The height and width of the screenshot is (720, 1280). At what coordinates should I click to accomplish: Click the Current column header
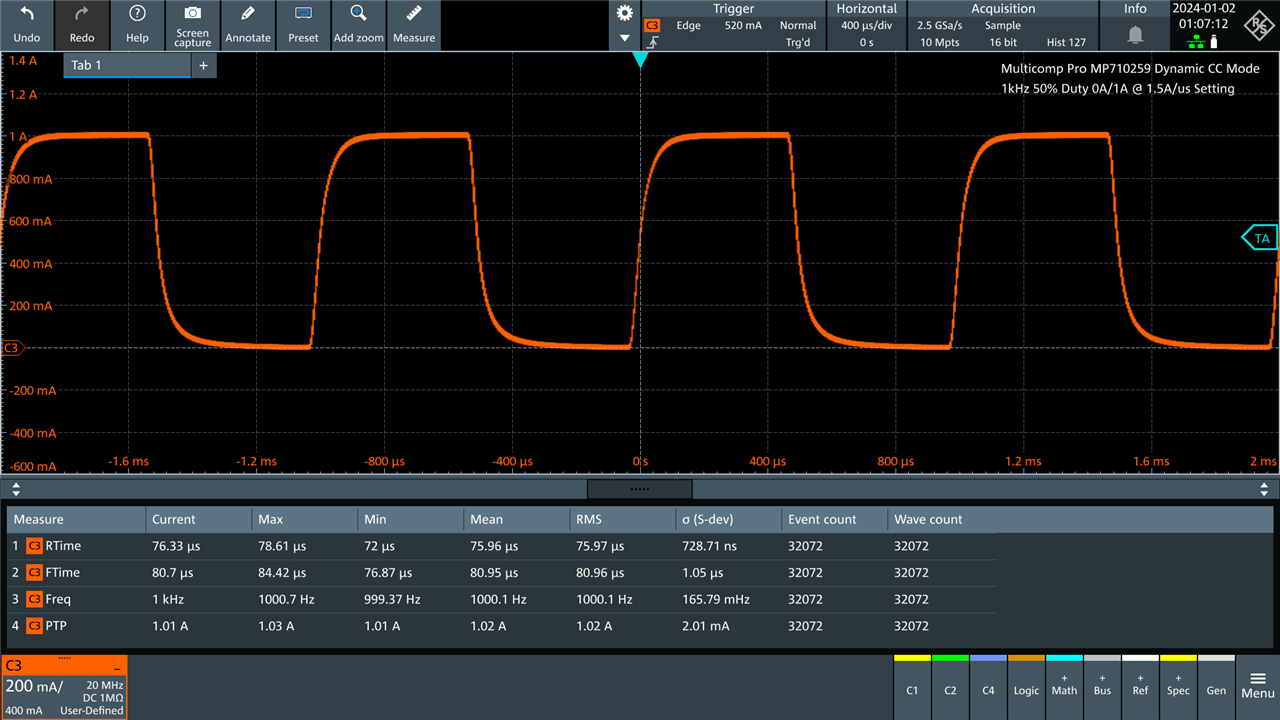[x=198, y=519]
